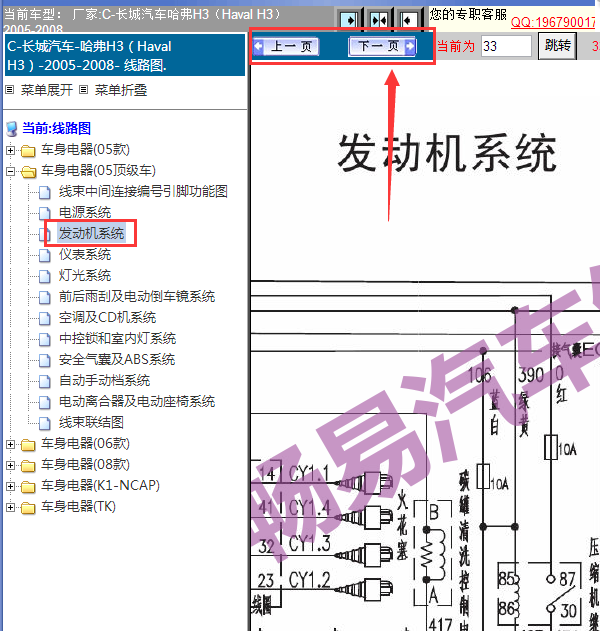Viewport: 600px width, 631px height.
Task: Click the 当前:线路图 computer icon
Action: click(x=12, y=129)
